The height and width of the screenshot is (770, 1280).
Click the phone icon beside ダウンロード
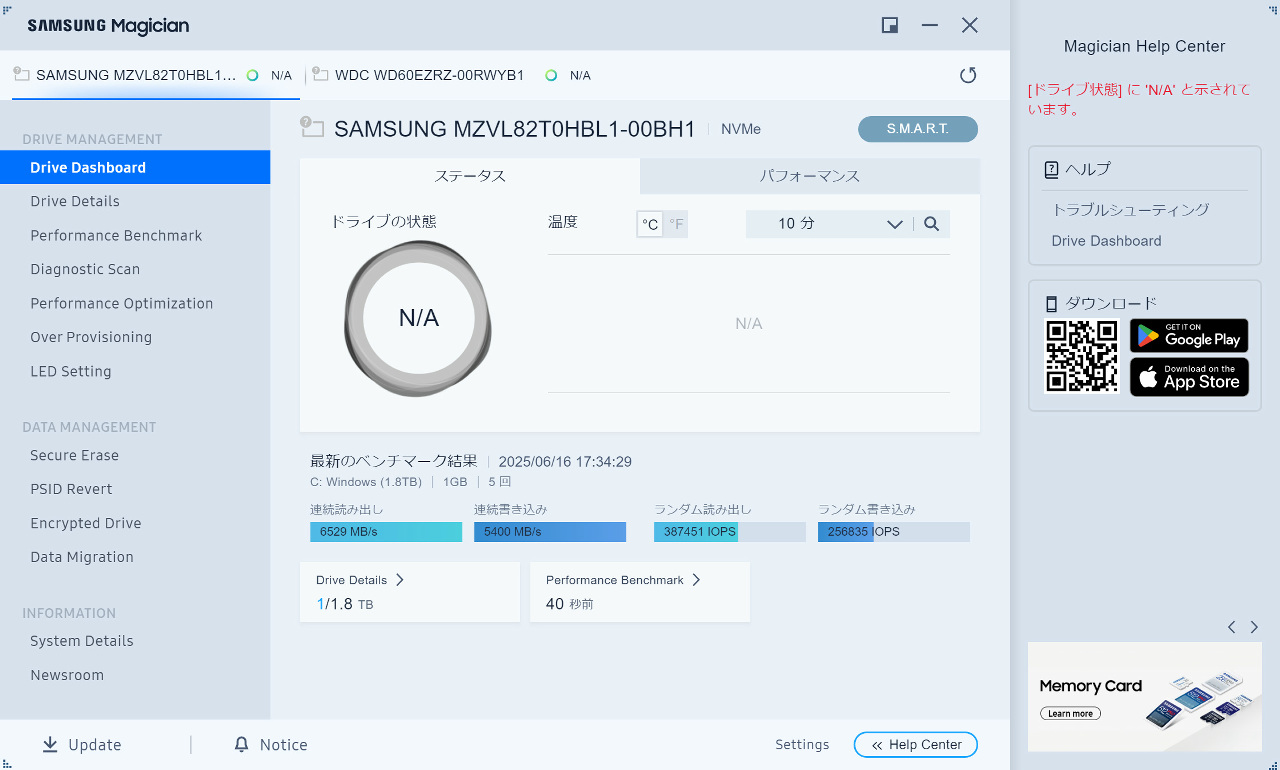1051,304
